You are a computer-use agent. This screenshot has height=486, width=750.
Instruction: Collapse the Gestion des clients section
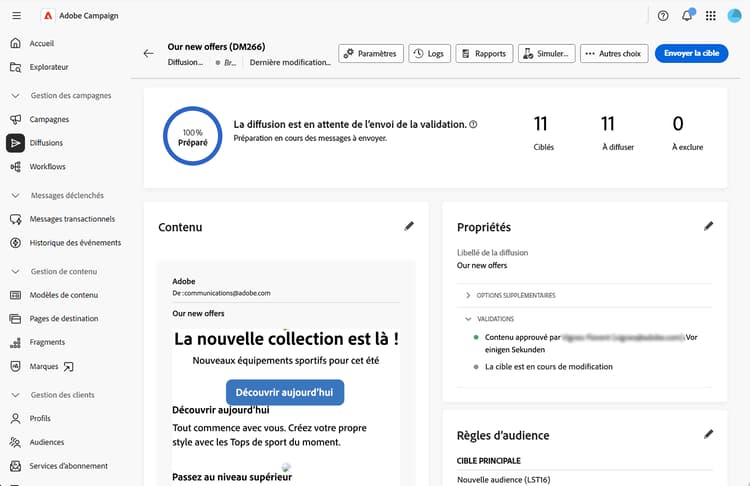16,395
